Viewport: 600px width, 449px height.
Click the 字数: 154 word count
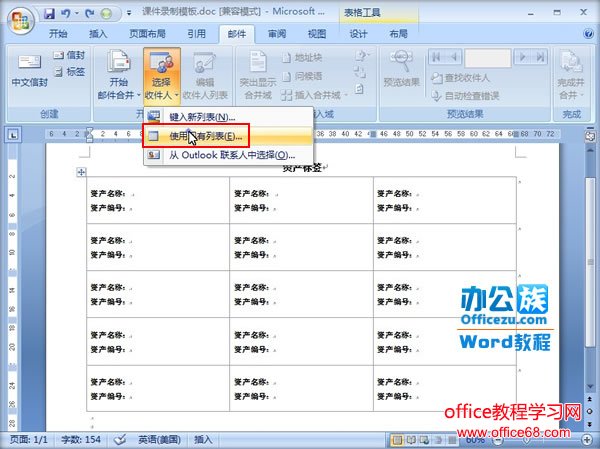[x=81, y=440]
